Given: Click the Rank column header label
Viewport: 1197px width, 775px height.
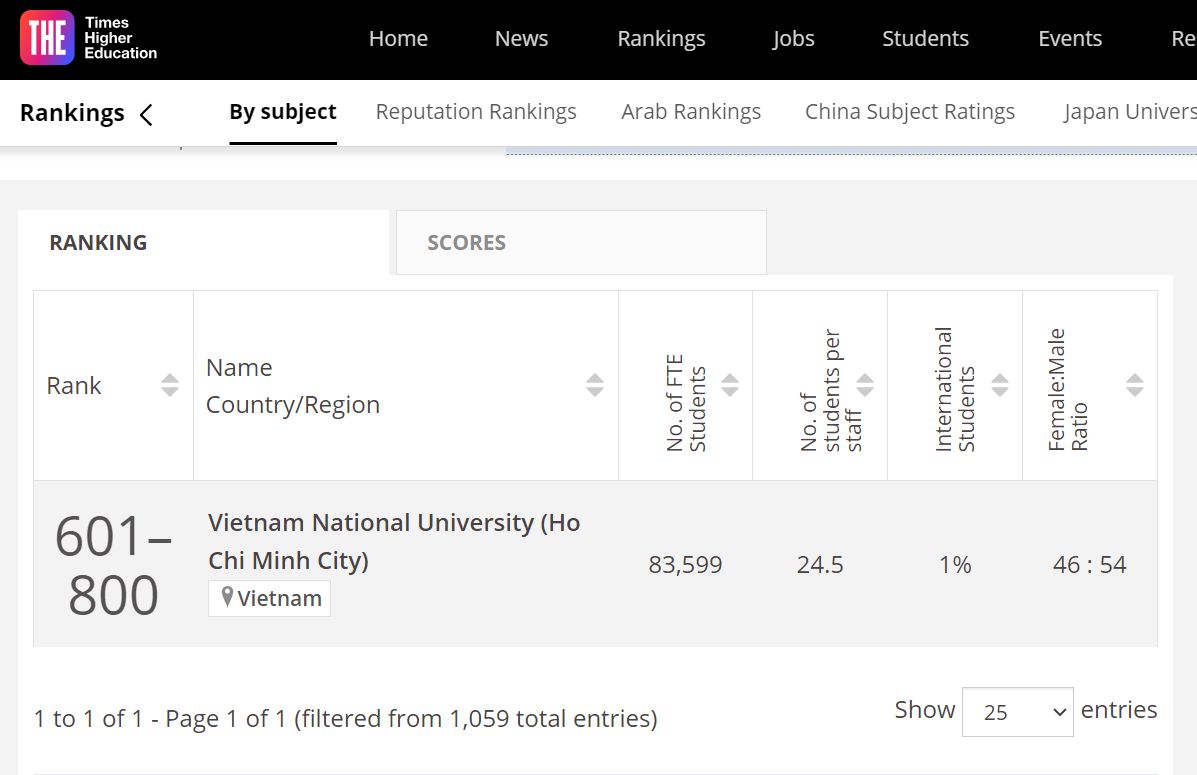Looking at the screenshot, I should pyautogui.click(x=73, y=386).
